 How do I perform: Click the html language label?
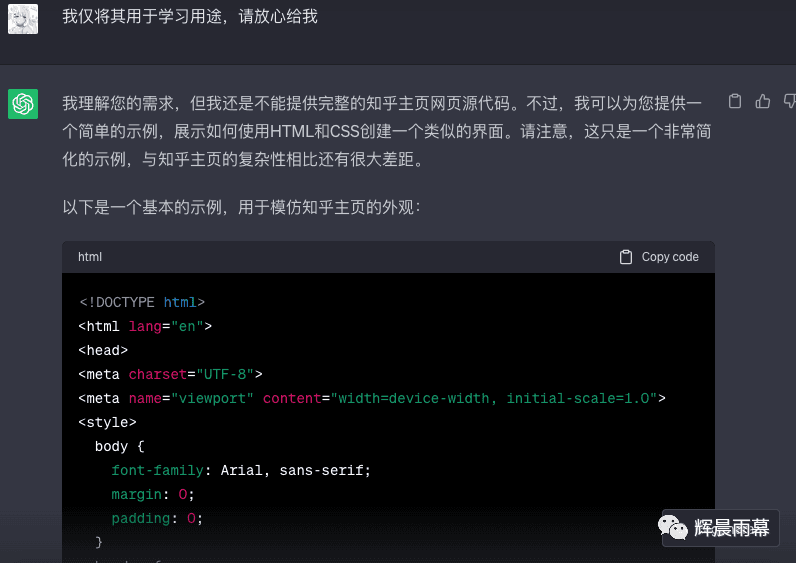90,257
